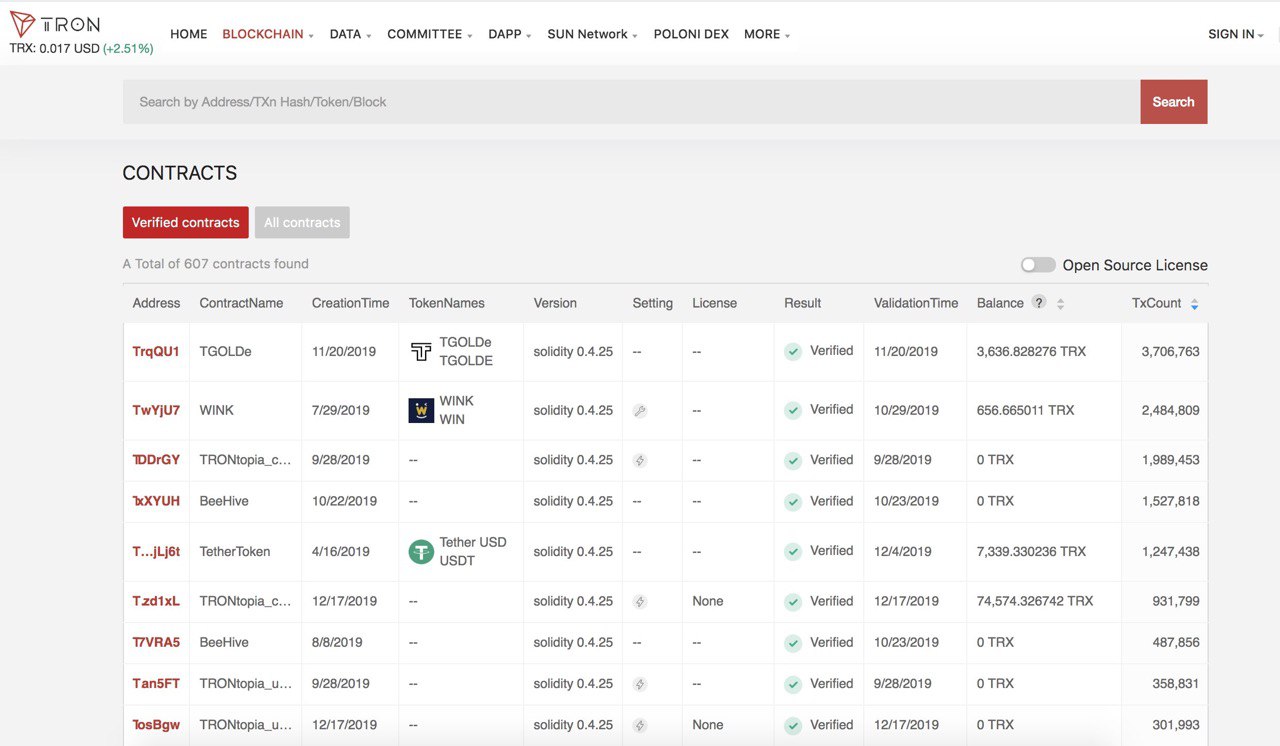
Task: Click verified checkmark icon in the TxXYUH row
Action: point(793,501)
